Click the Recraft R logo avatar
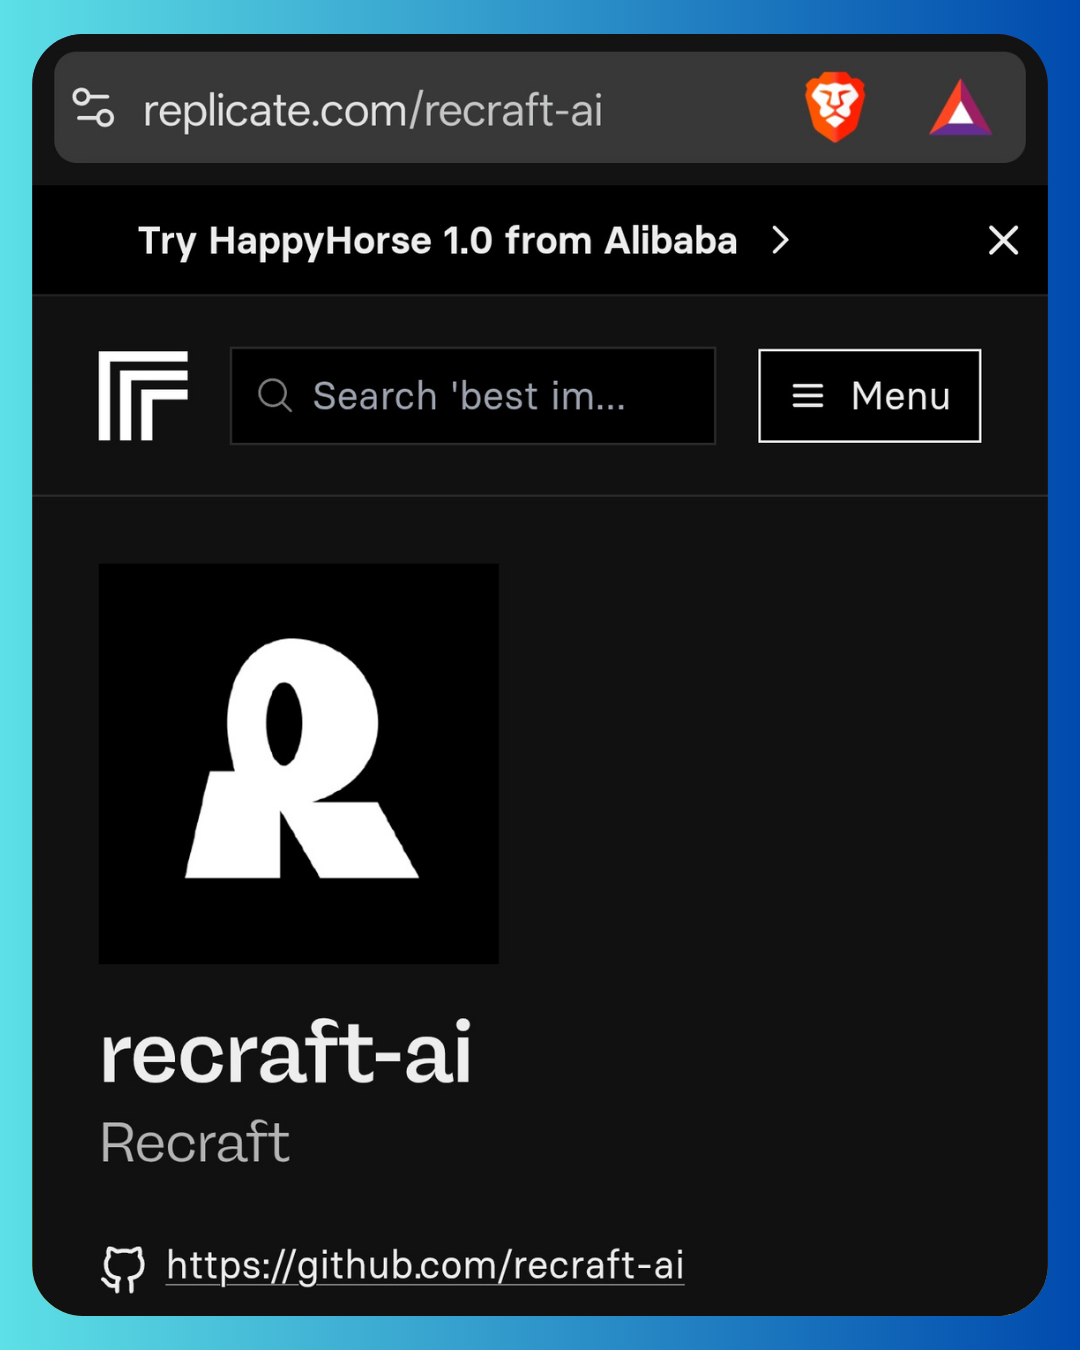 click(299, 764)
